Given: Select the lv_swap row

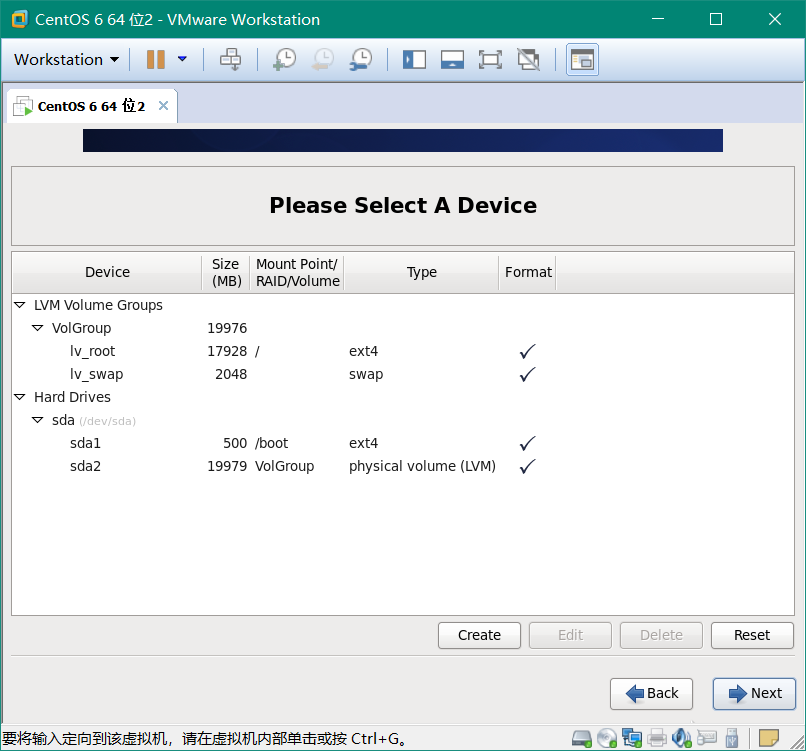Looking at the screenshot, I should tap(96, 375).
